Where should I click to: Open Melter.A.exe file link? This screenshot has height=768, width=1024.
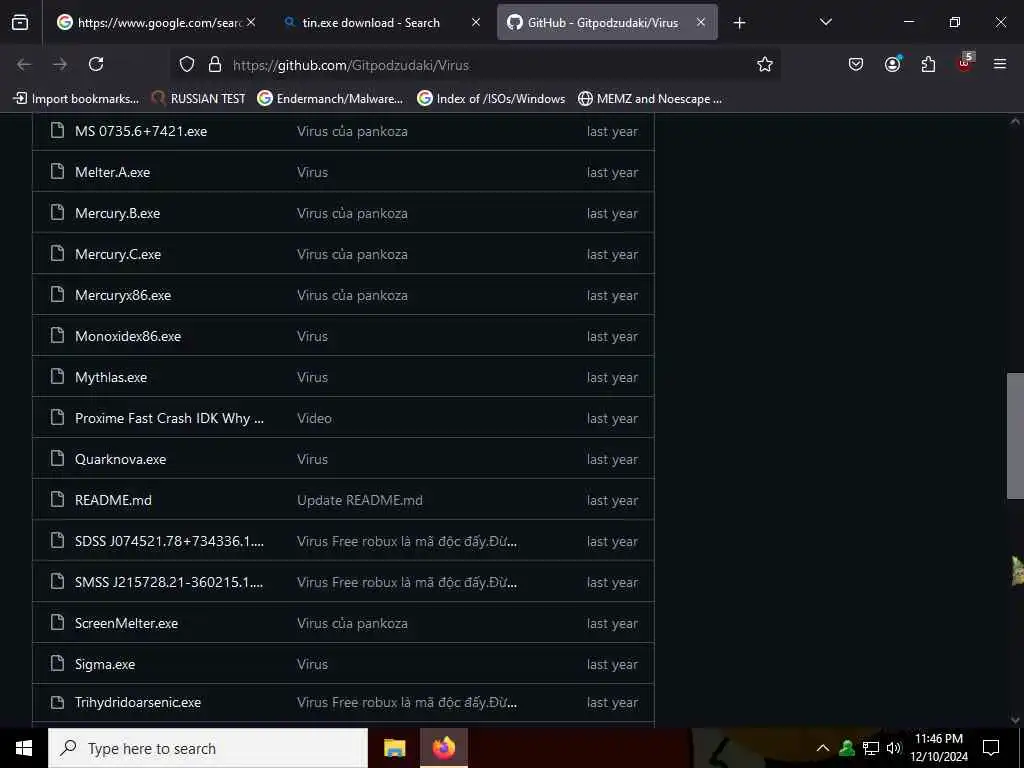coord(112,172)
